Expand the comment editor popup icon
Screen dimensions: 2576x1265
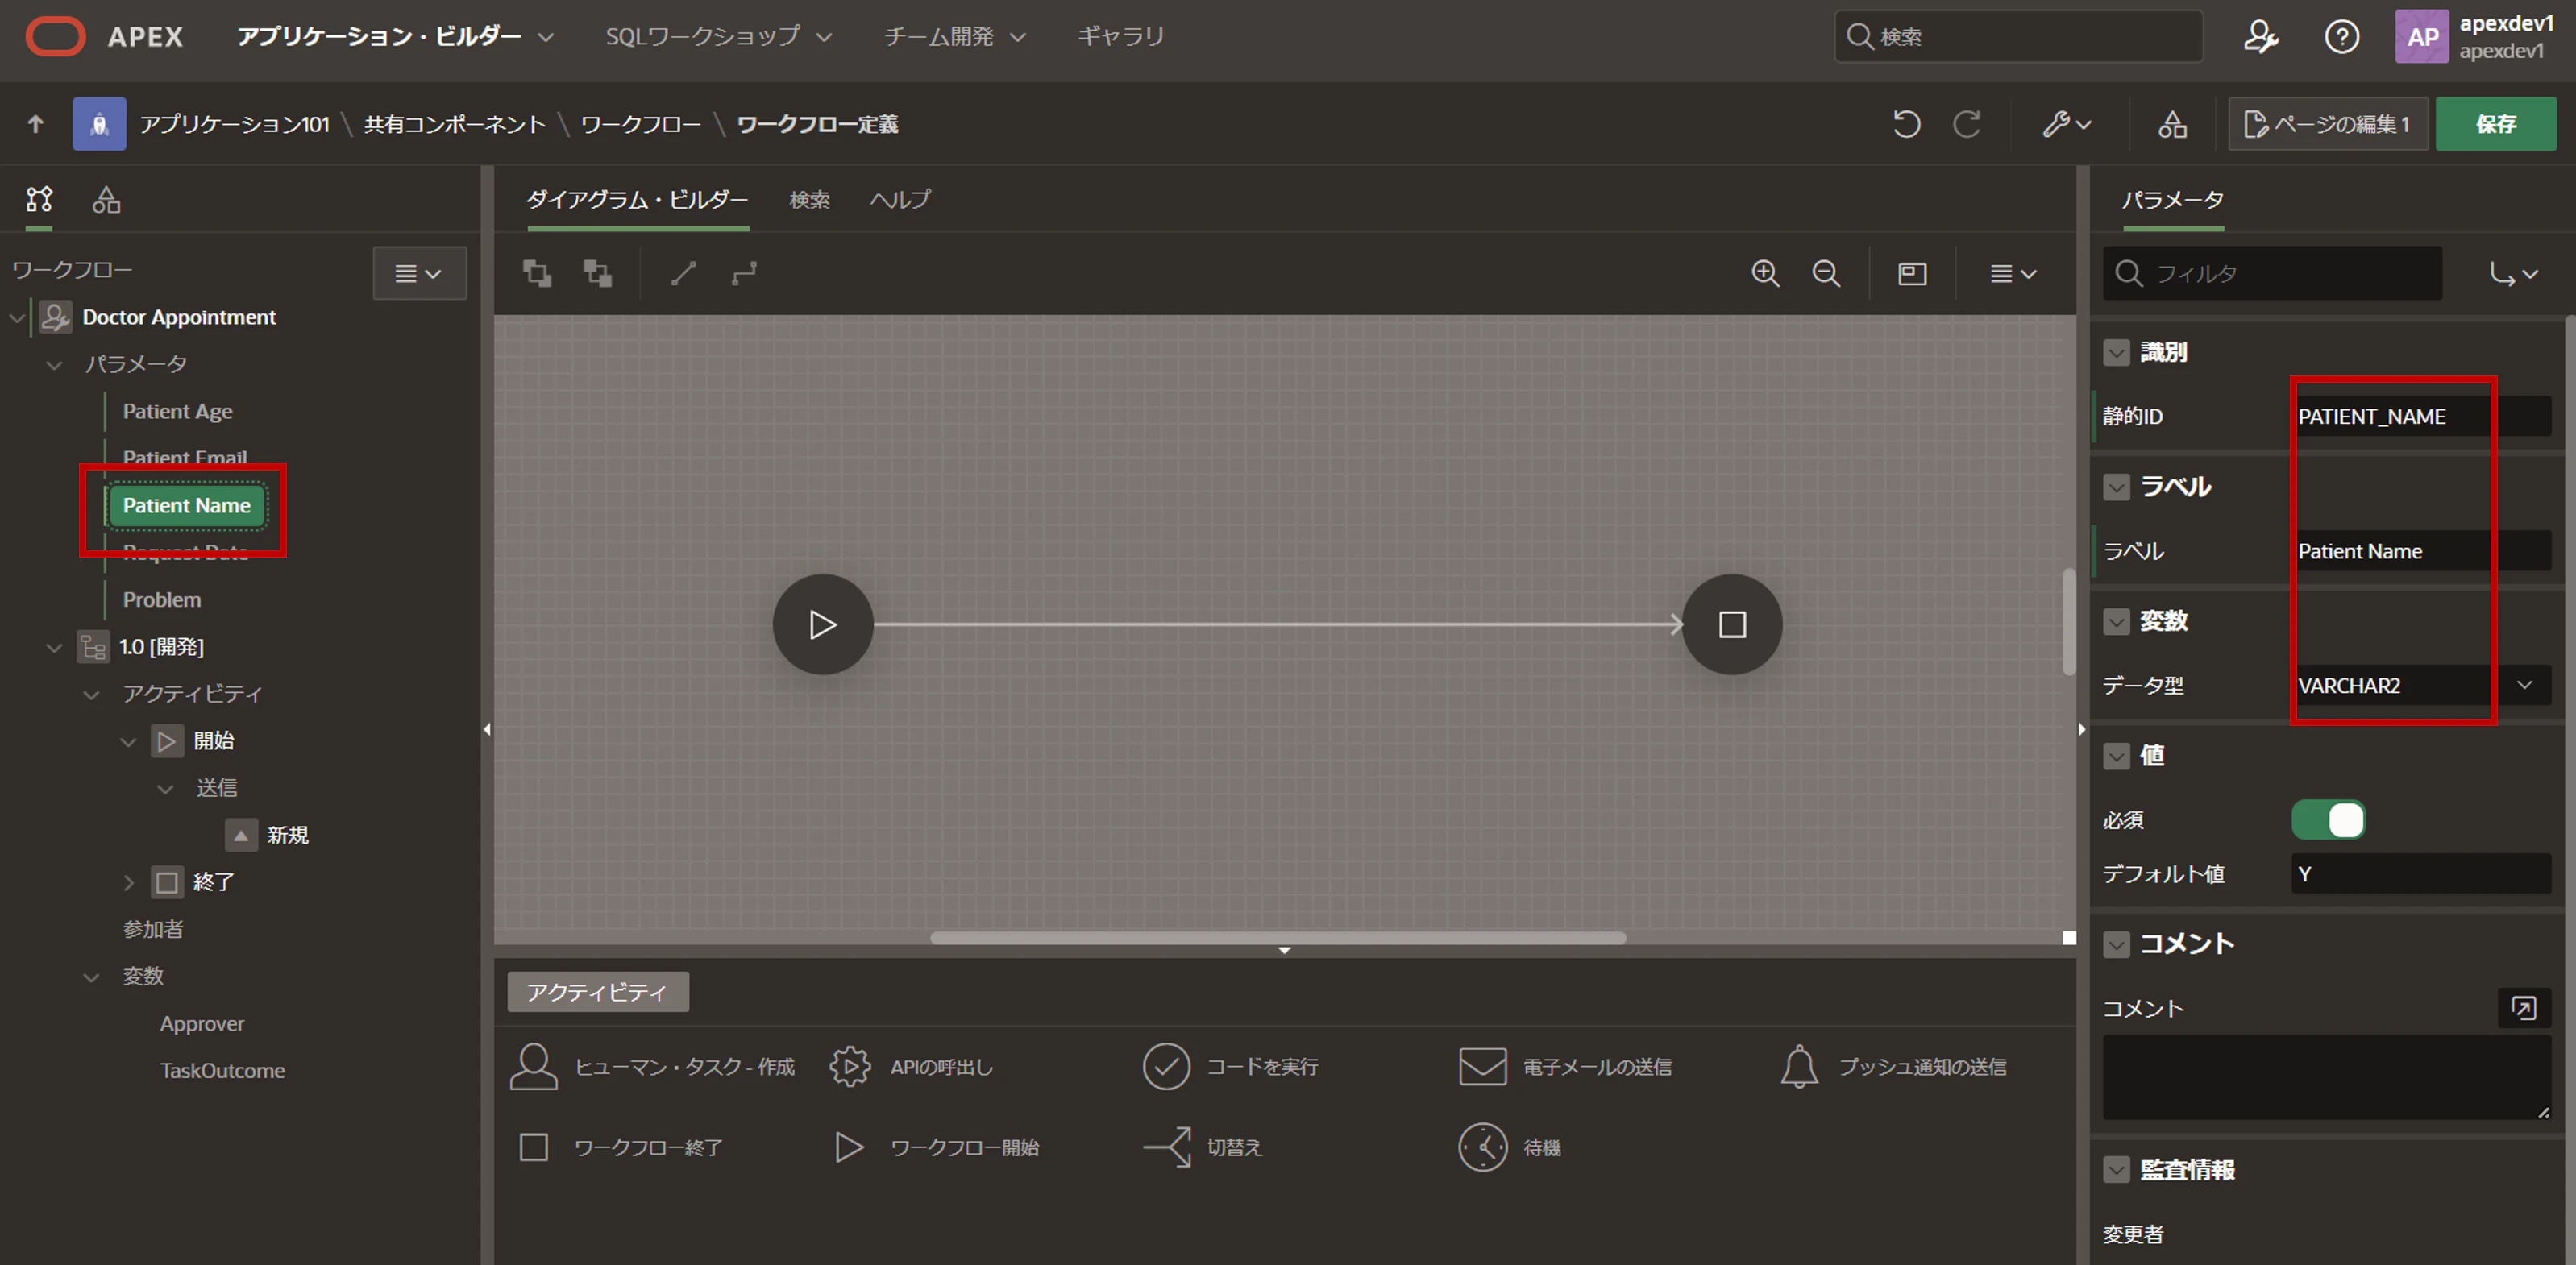(2523, 1007)
